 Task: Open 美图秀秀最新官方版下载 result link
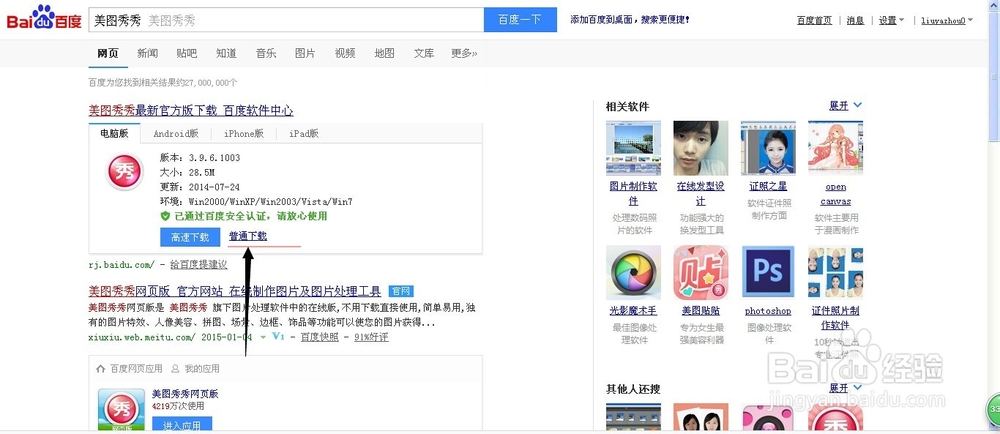tap(191, 111)
